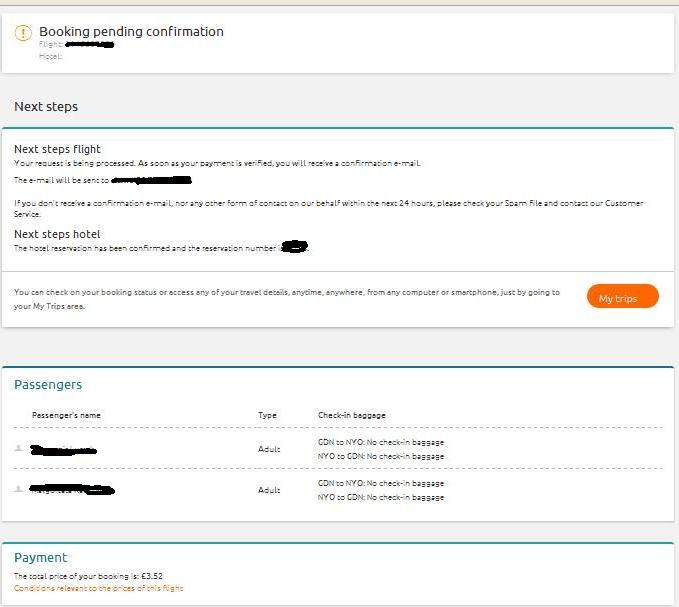Click the request is being processed sentence
This screenshot has width=679, height=607.
pos(217,163)
